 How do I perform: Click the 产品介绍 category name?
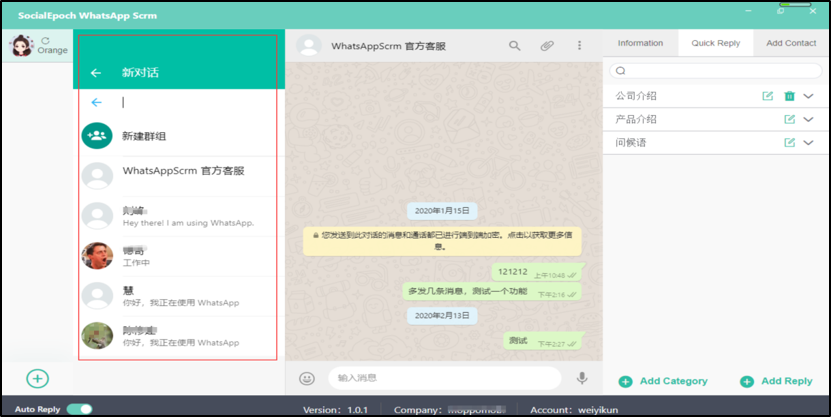click(x=636, y=119)
